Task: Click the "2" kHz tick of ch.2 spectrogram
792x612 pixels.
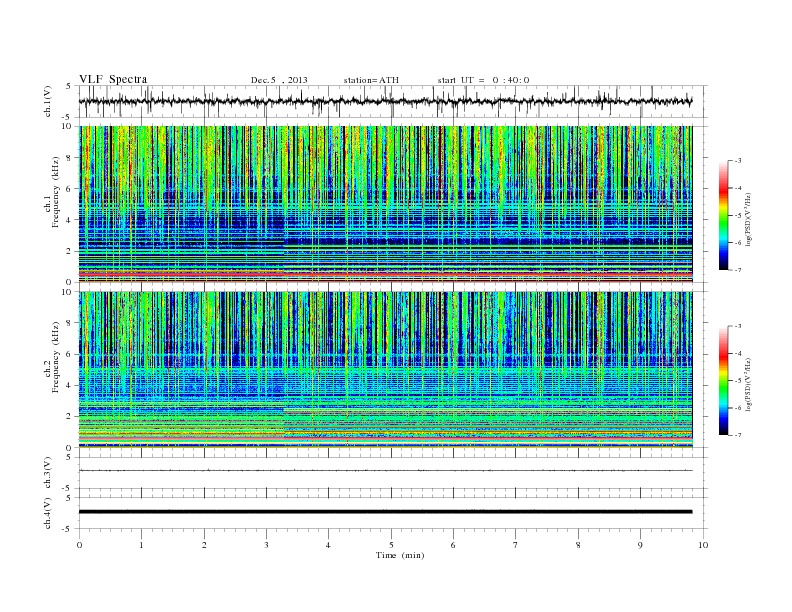Action: [x=69, y=417]
